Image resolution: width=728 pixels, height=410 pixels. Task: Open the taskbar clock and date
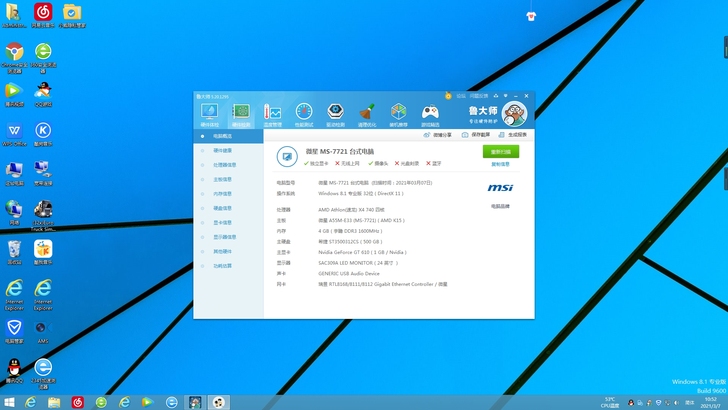tap(711, 402)
